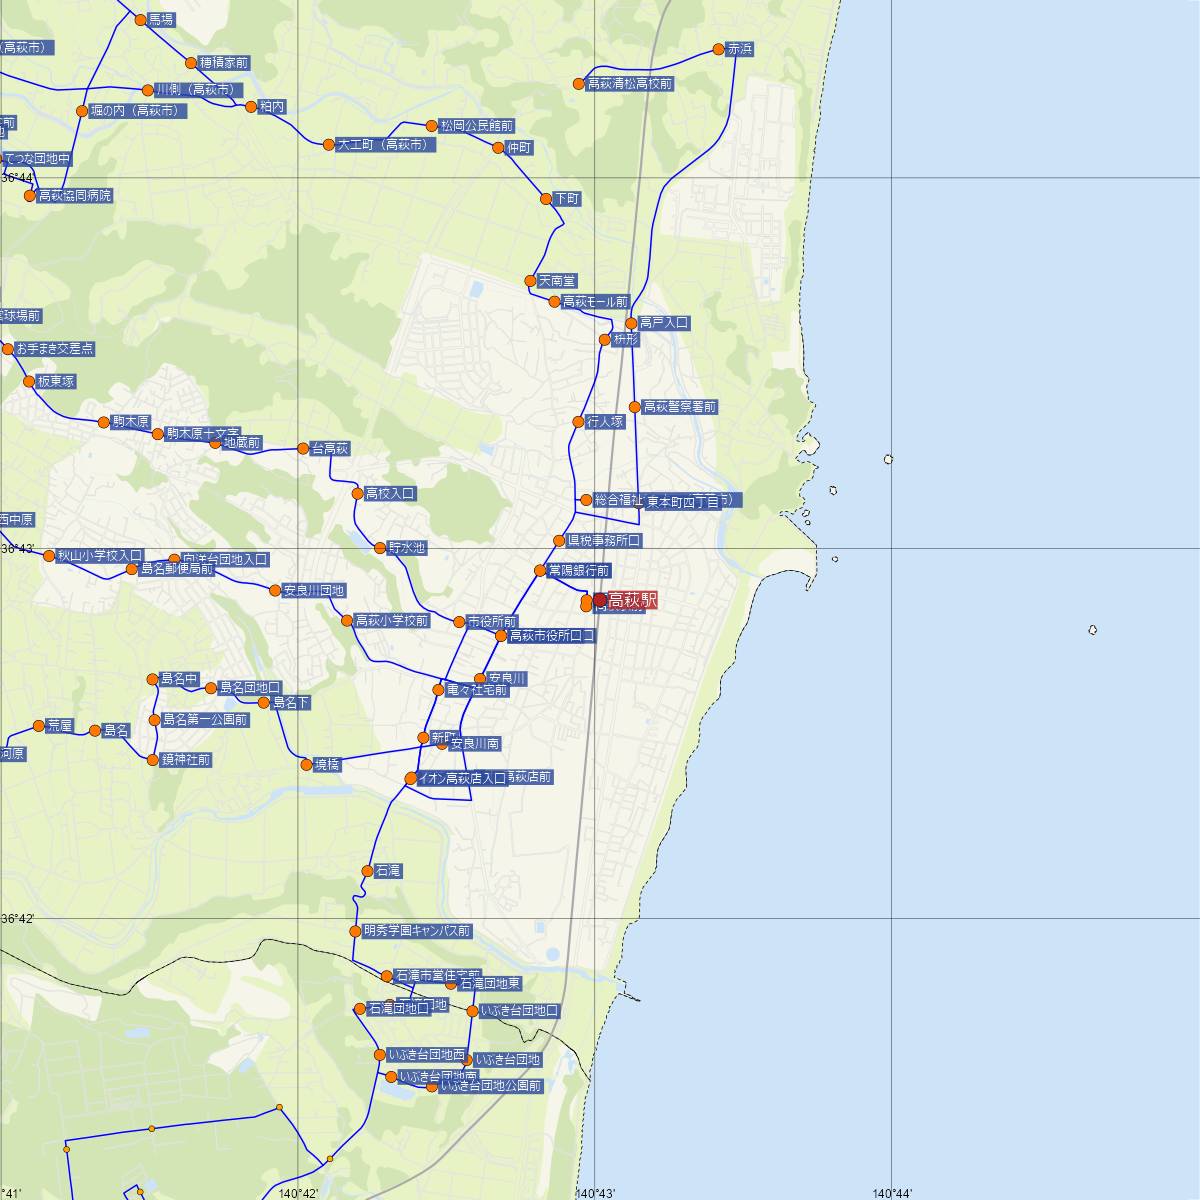The width and height of the screenshot is (1200, 1200).
Task: Click the 高萩小学校前 label
Action: 392,621
